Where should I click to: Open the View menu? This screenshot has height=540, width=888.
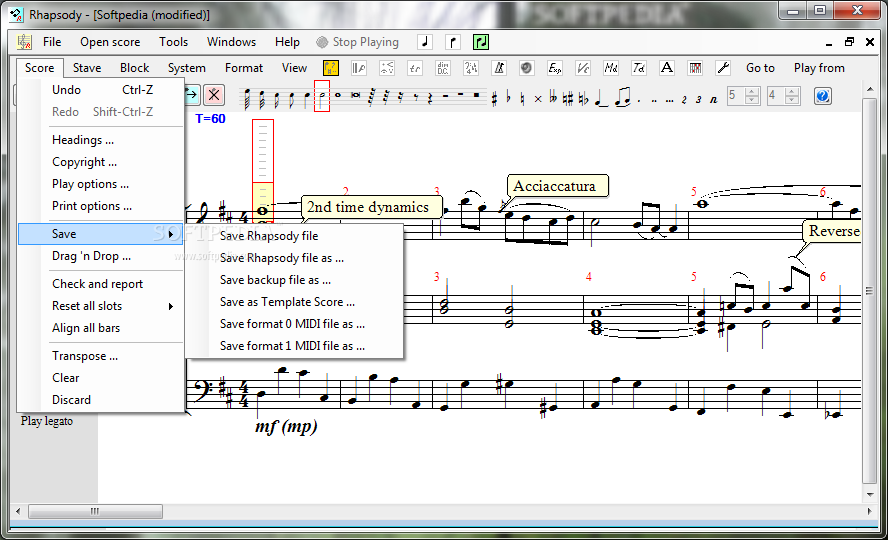tap(294, 68)
